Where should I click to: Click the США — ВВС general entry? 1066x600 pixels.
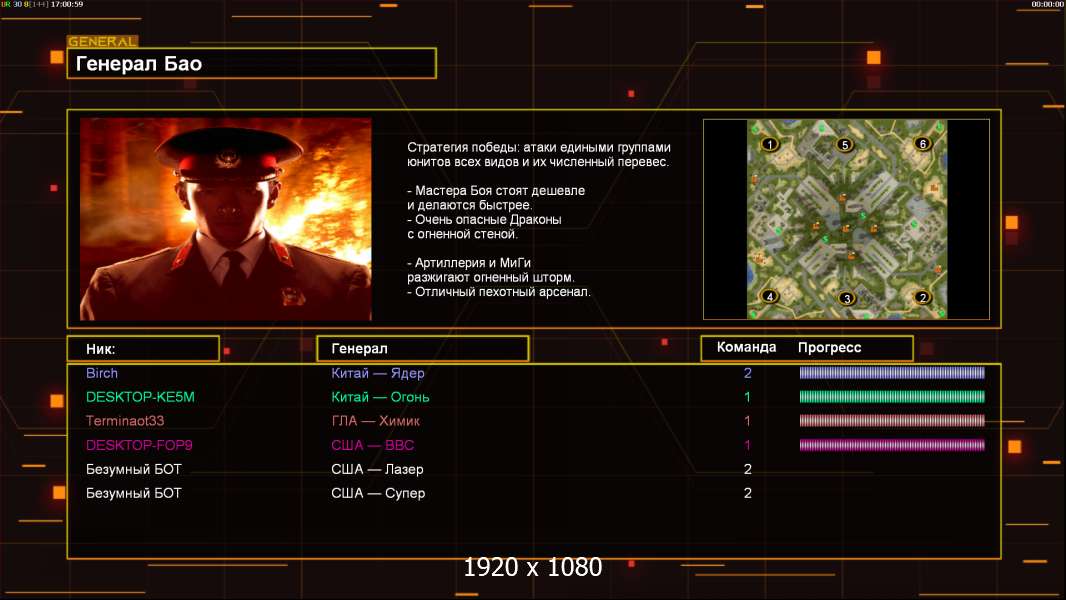click(x=373, y=445)
